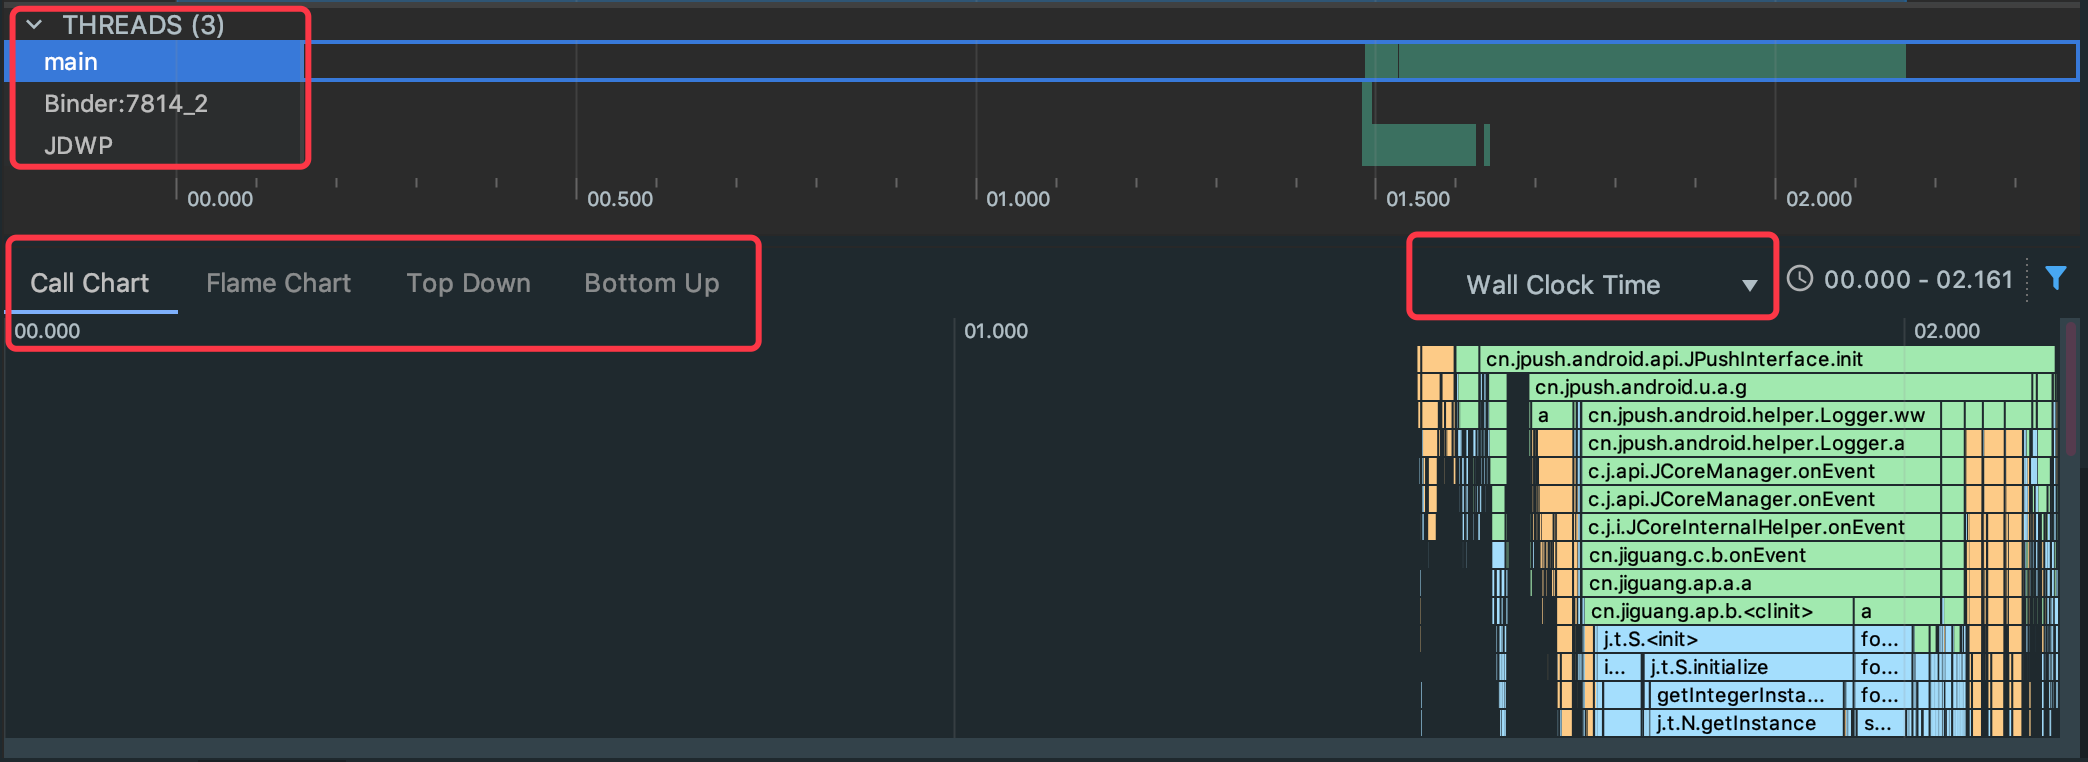Click the 01.500 mark on thread timeline

click(1417, 199)
